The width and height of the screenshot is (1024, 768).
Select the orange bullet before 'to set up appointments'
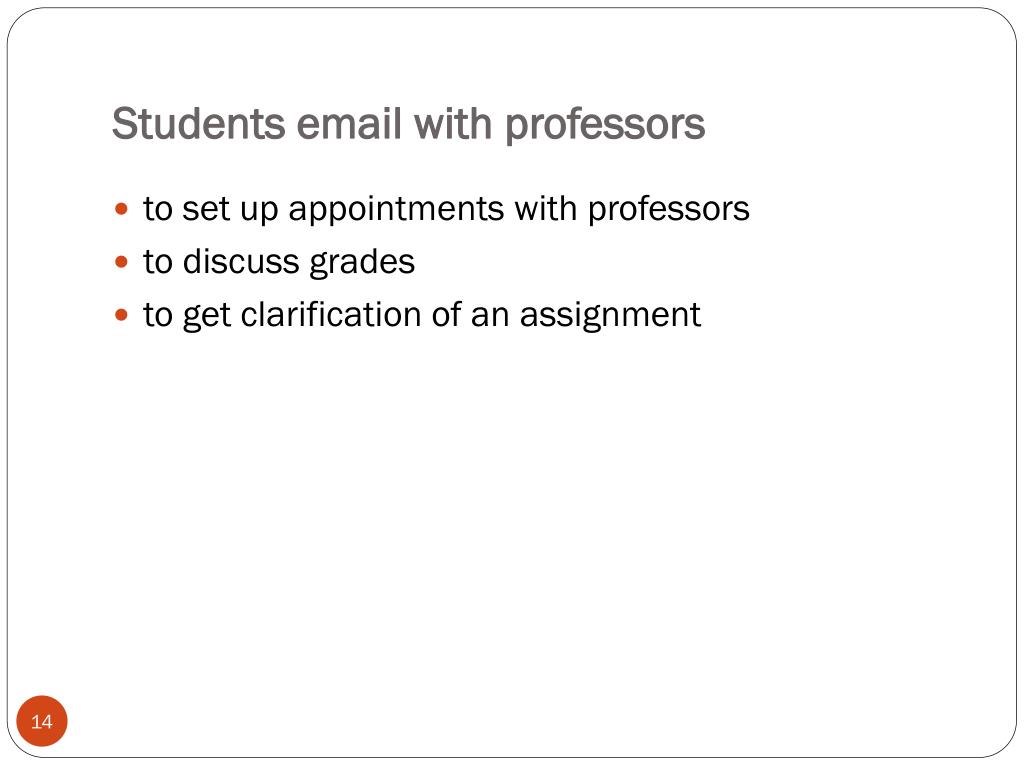point(121,210)
